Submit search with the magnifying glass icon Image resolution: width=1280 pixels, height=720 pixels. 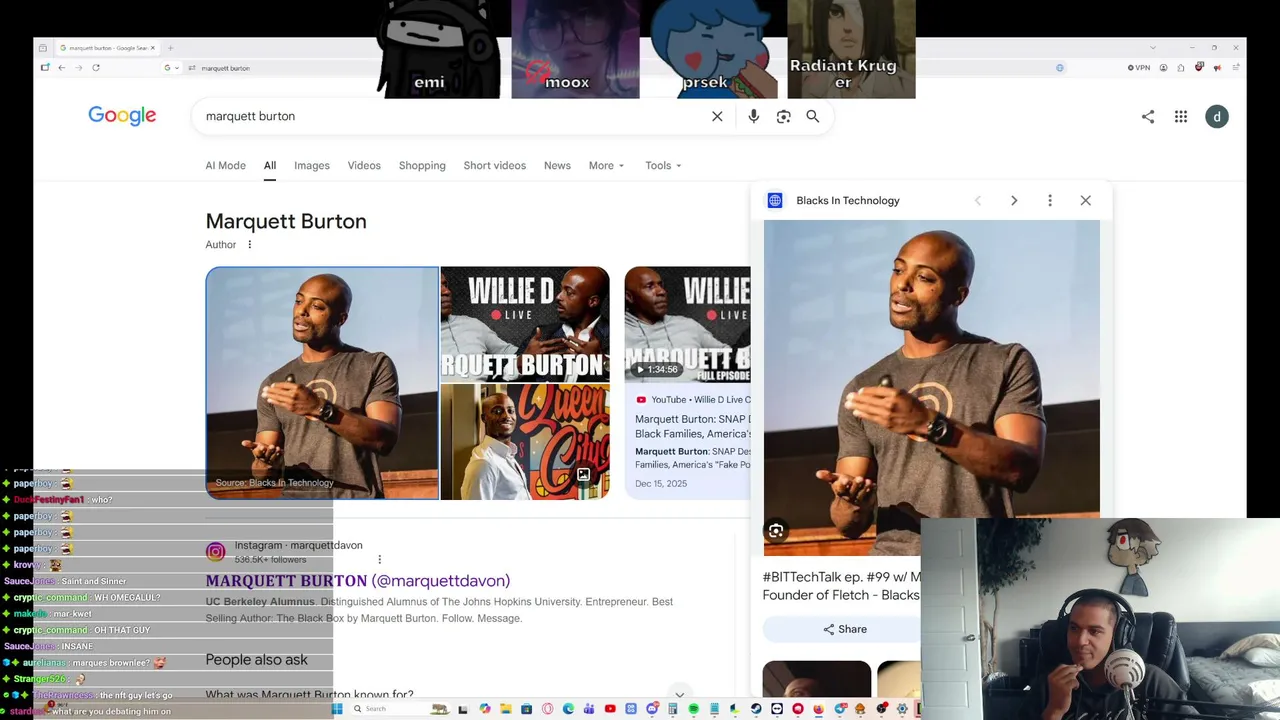[813, 116]
